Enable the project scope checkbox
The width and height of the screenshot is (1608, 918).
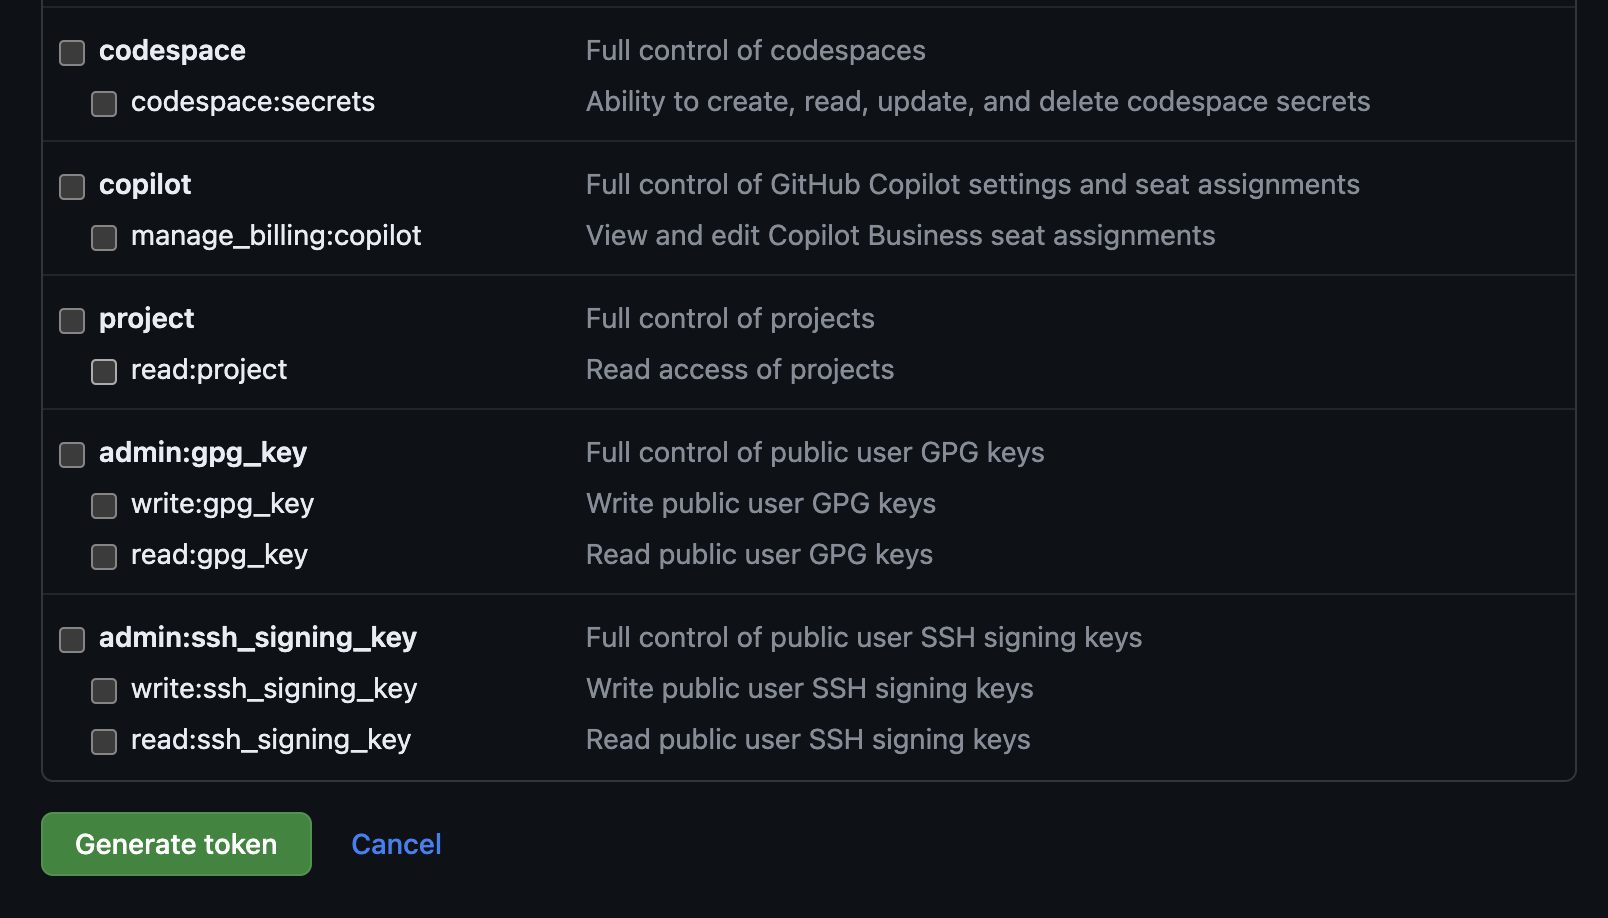coord(71,320)
